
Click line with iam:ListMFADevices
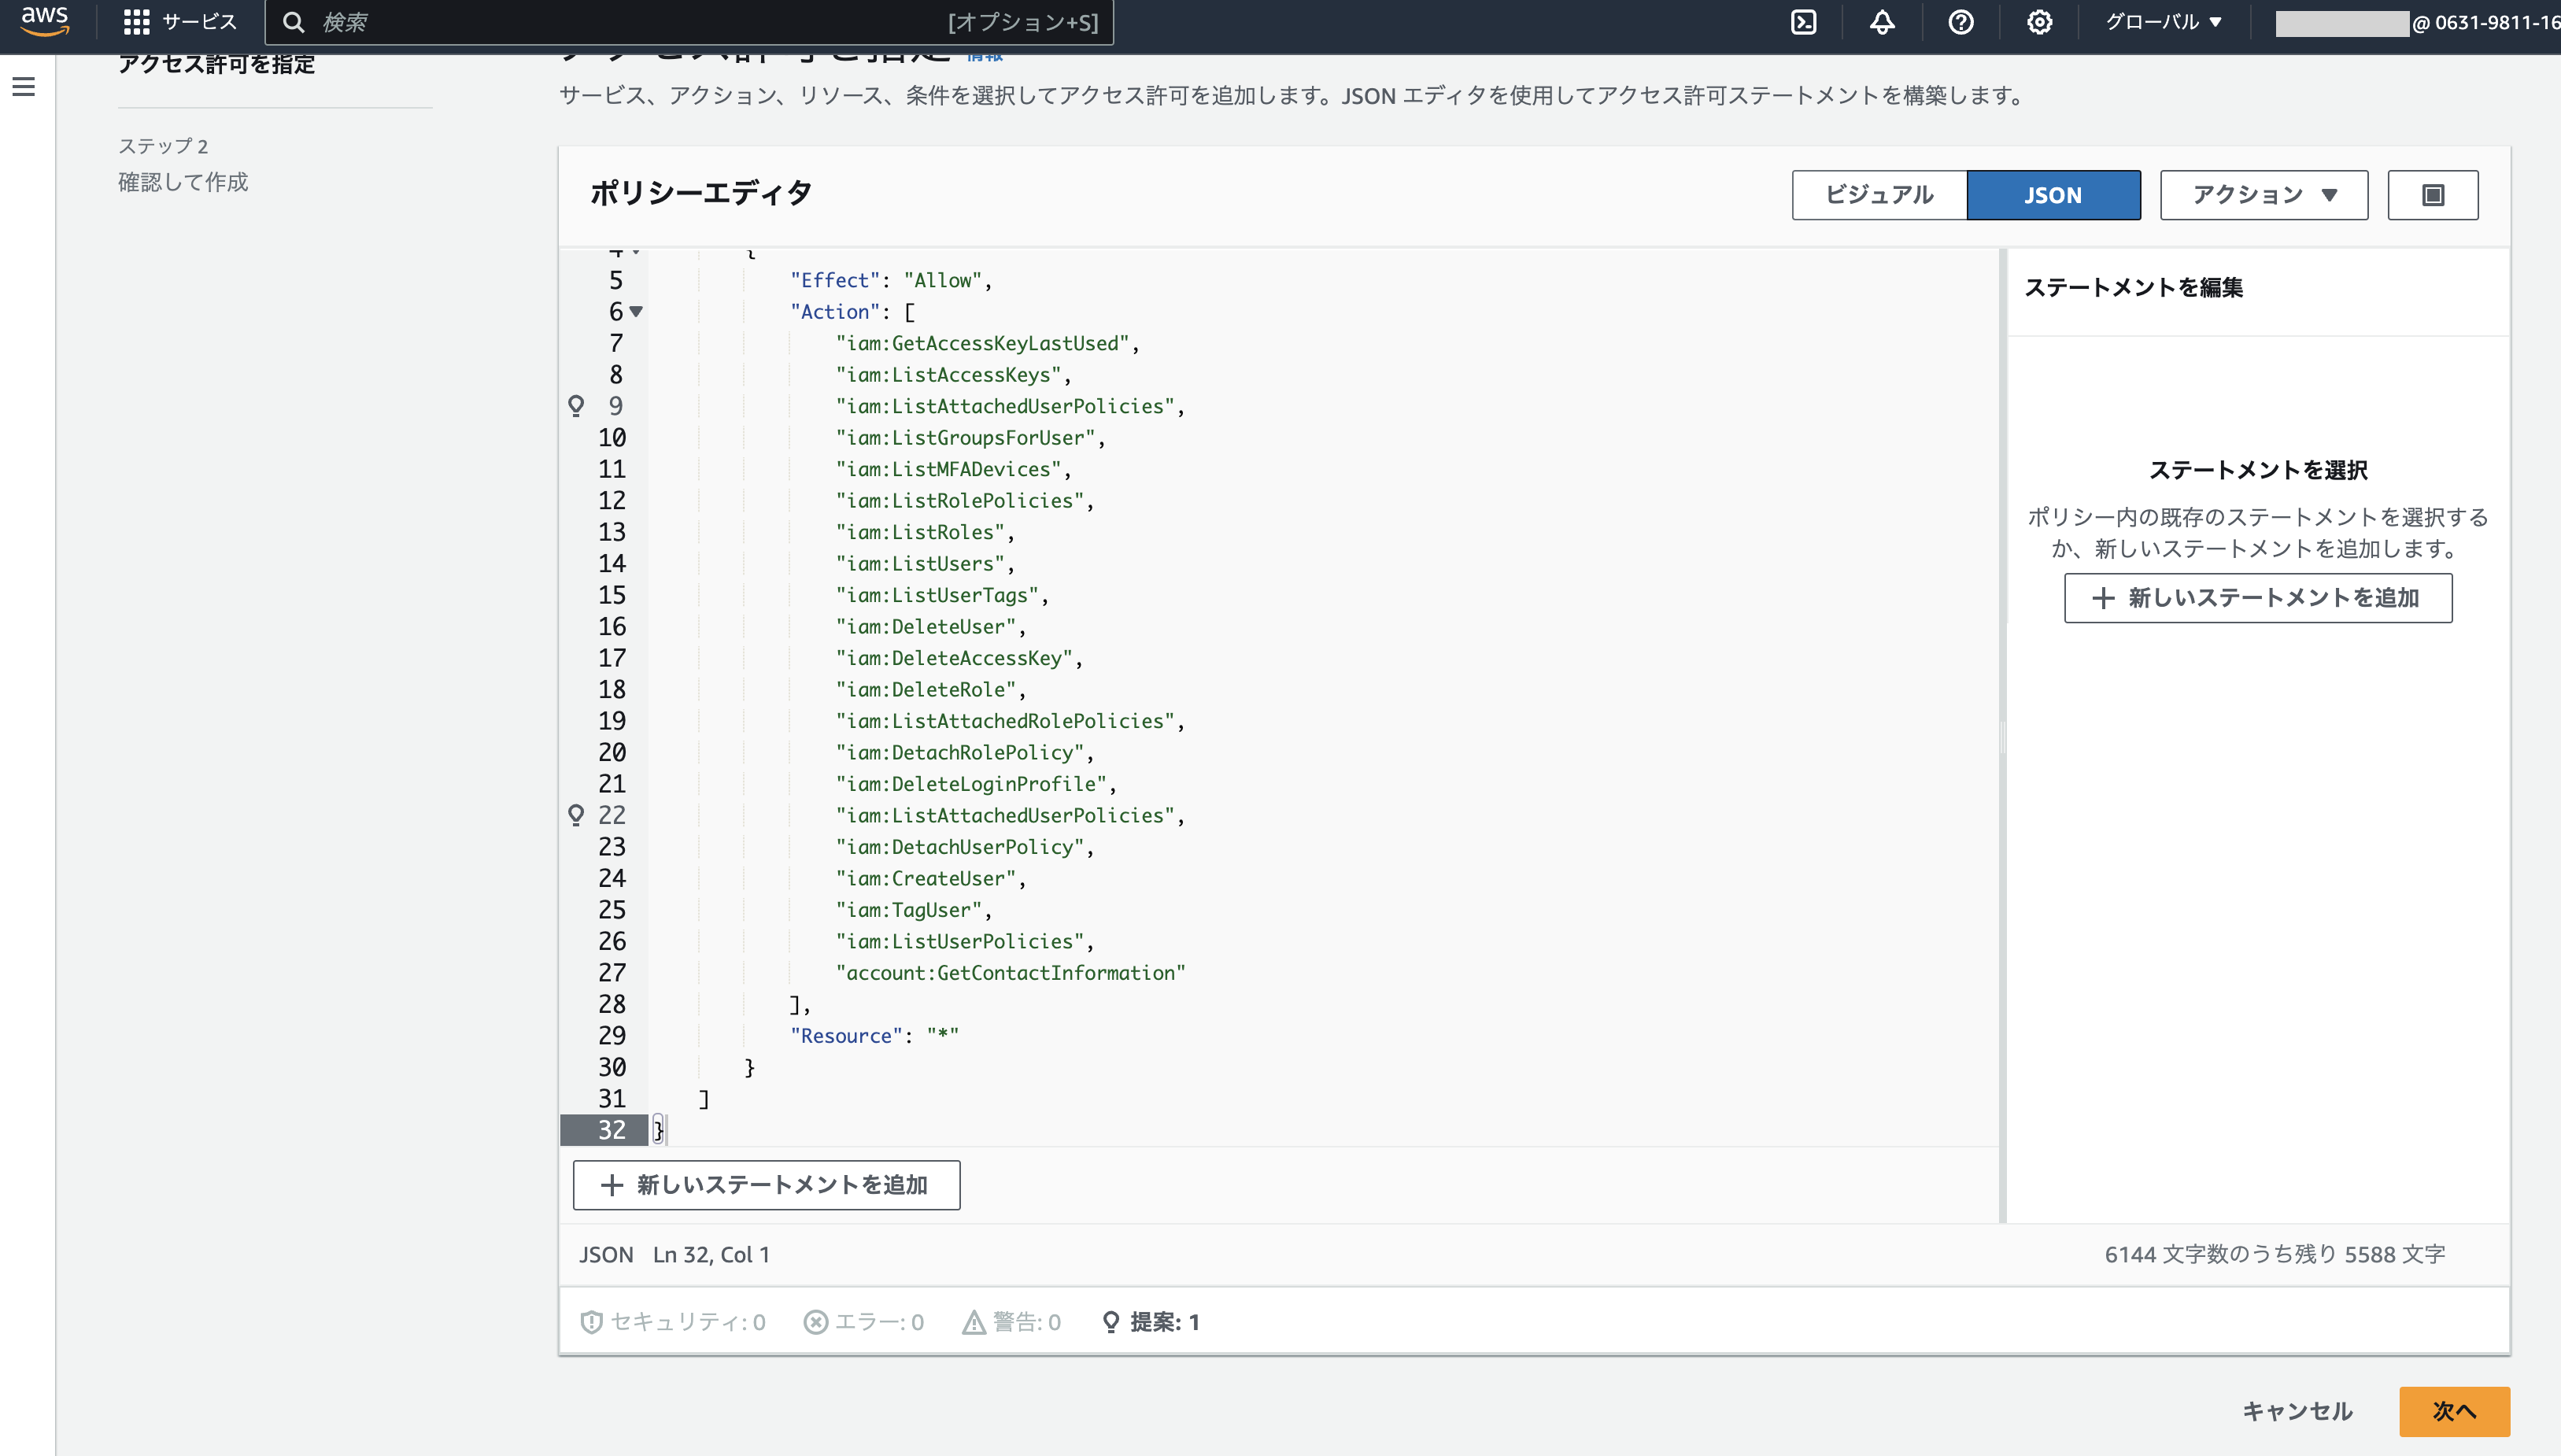(953, 469)
